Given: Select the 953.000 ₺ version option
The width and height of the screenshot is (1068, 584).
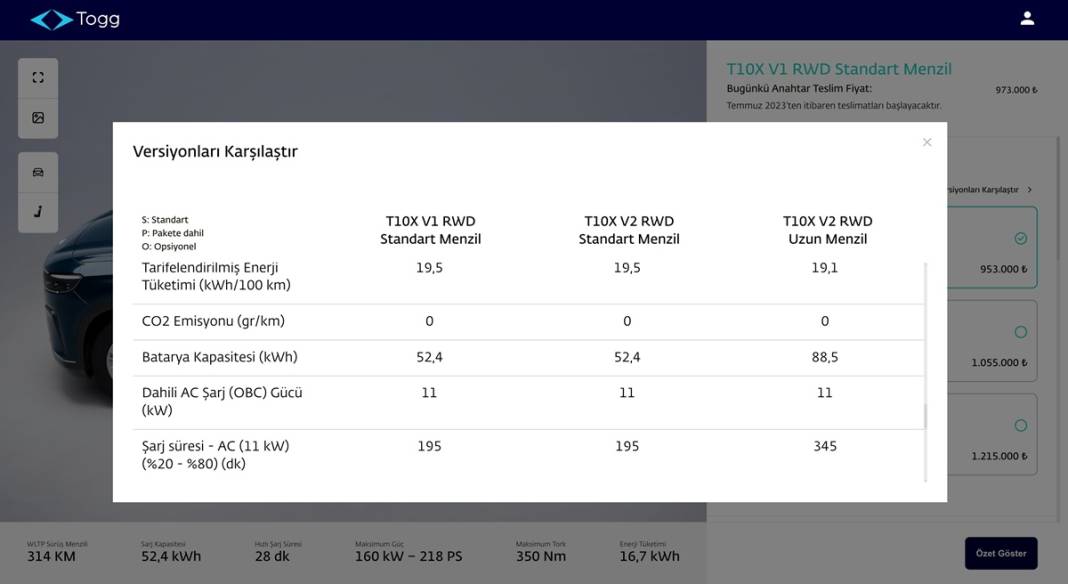Looking at the screenshot, I should 1020,239.
